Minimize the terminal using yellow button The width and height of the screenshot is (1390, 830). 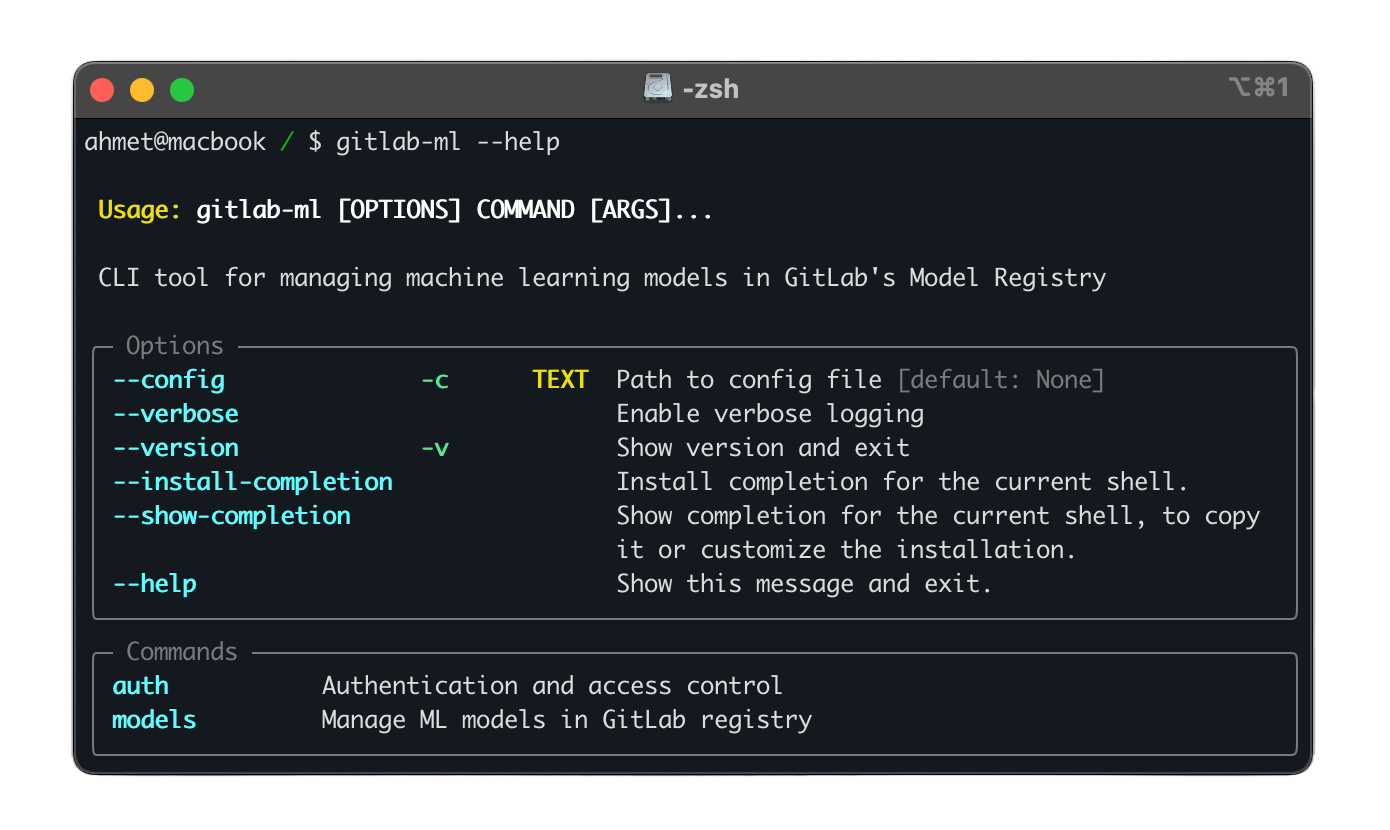coord(142,90)
